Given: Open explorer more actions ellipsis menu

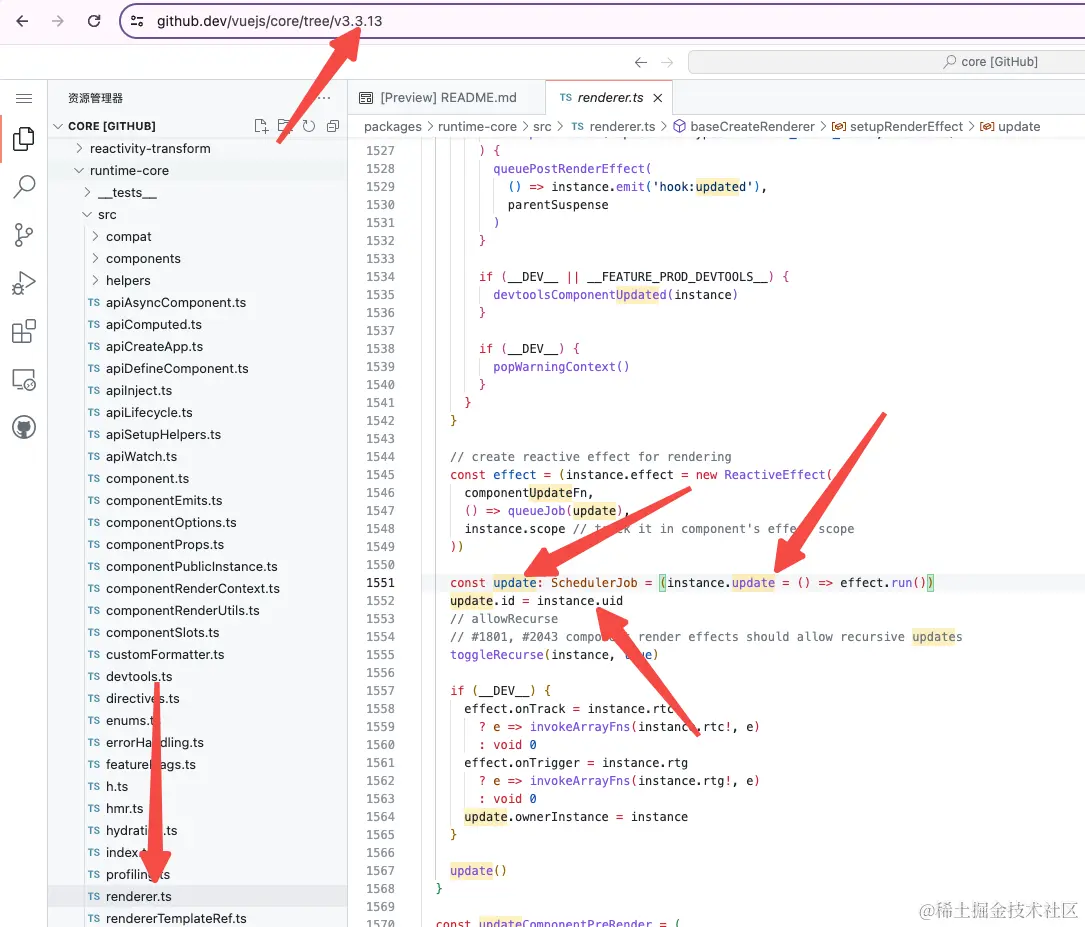Looking at the screenshot, I should tap(324, 98).
